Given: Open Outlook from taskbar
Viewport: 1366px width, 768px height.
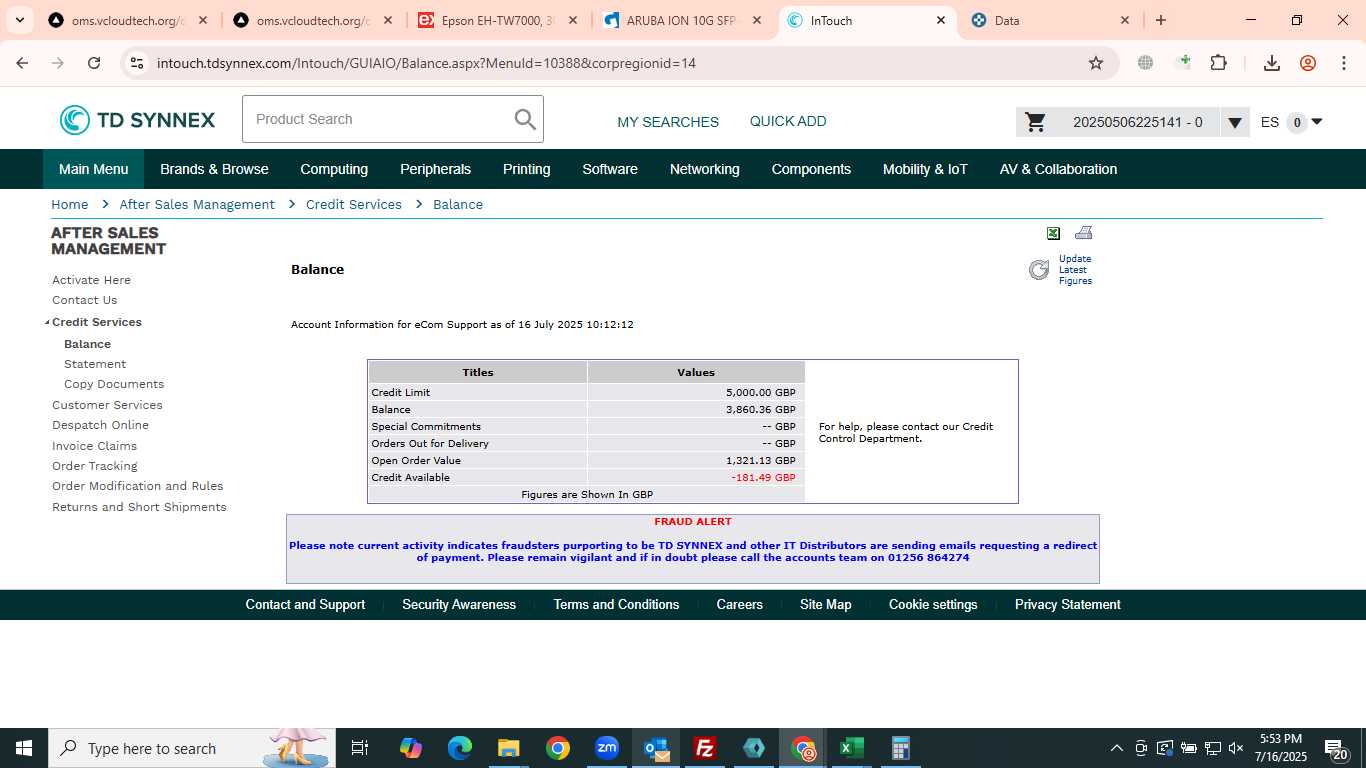Looking at the screenshot, I should [x=656, y=748].
